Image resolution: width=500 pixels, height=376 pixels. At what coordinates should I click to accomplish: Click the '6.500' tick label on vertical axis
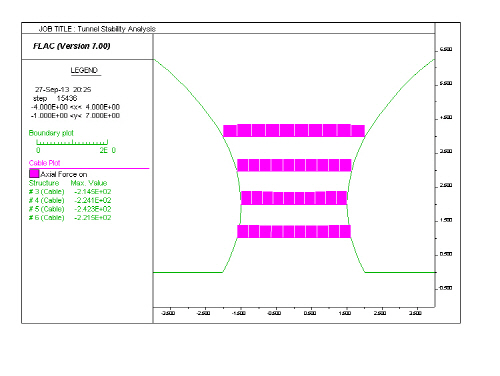coord(446,49)
